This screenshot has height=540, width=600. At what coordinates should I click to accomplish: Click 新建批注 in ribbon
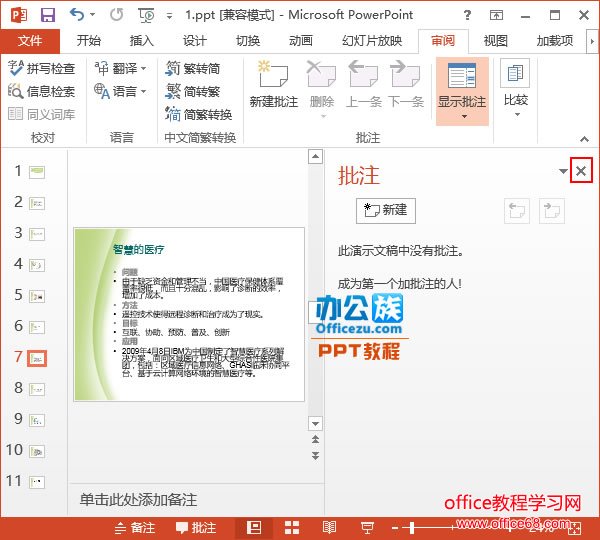click(274, 85)
